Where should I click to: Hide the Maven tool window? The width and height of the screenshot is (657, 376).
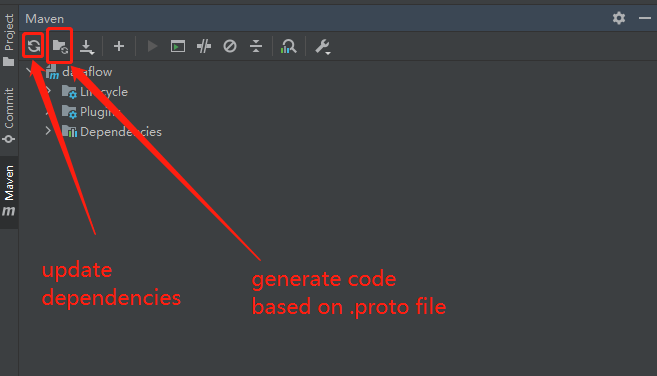[645, 18]
